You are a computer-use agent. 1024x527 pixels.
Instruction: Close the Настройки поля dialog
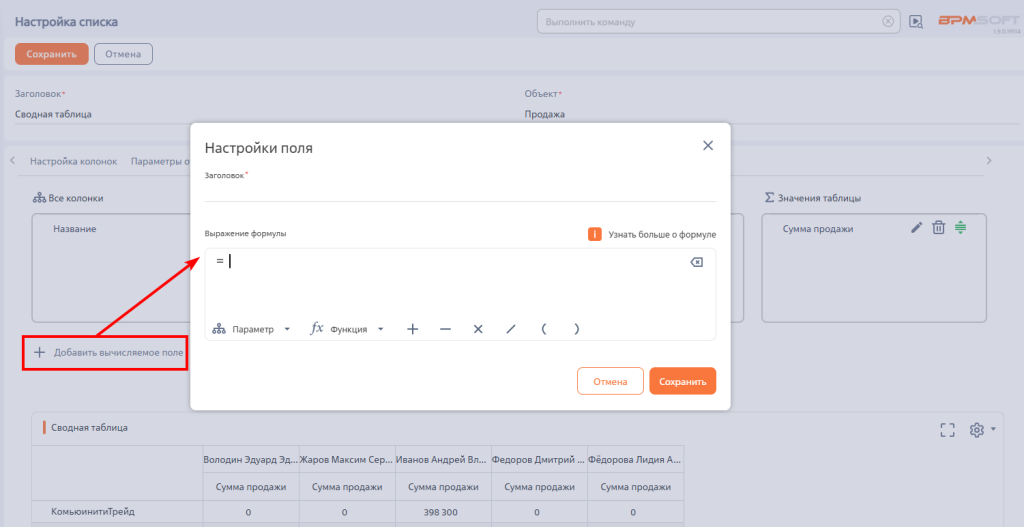(x=708, y=146)
